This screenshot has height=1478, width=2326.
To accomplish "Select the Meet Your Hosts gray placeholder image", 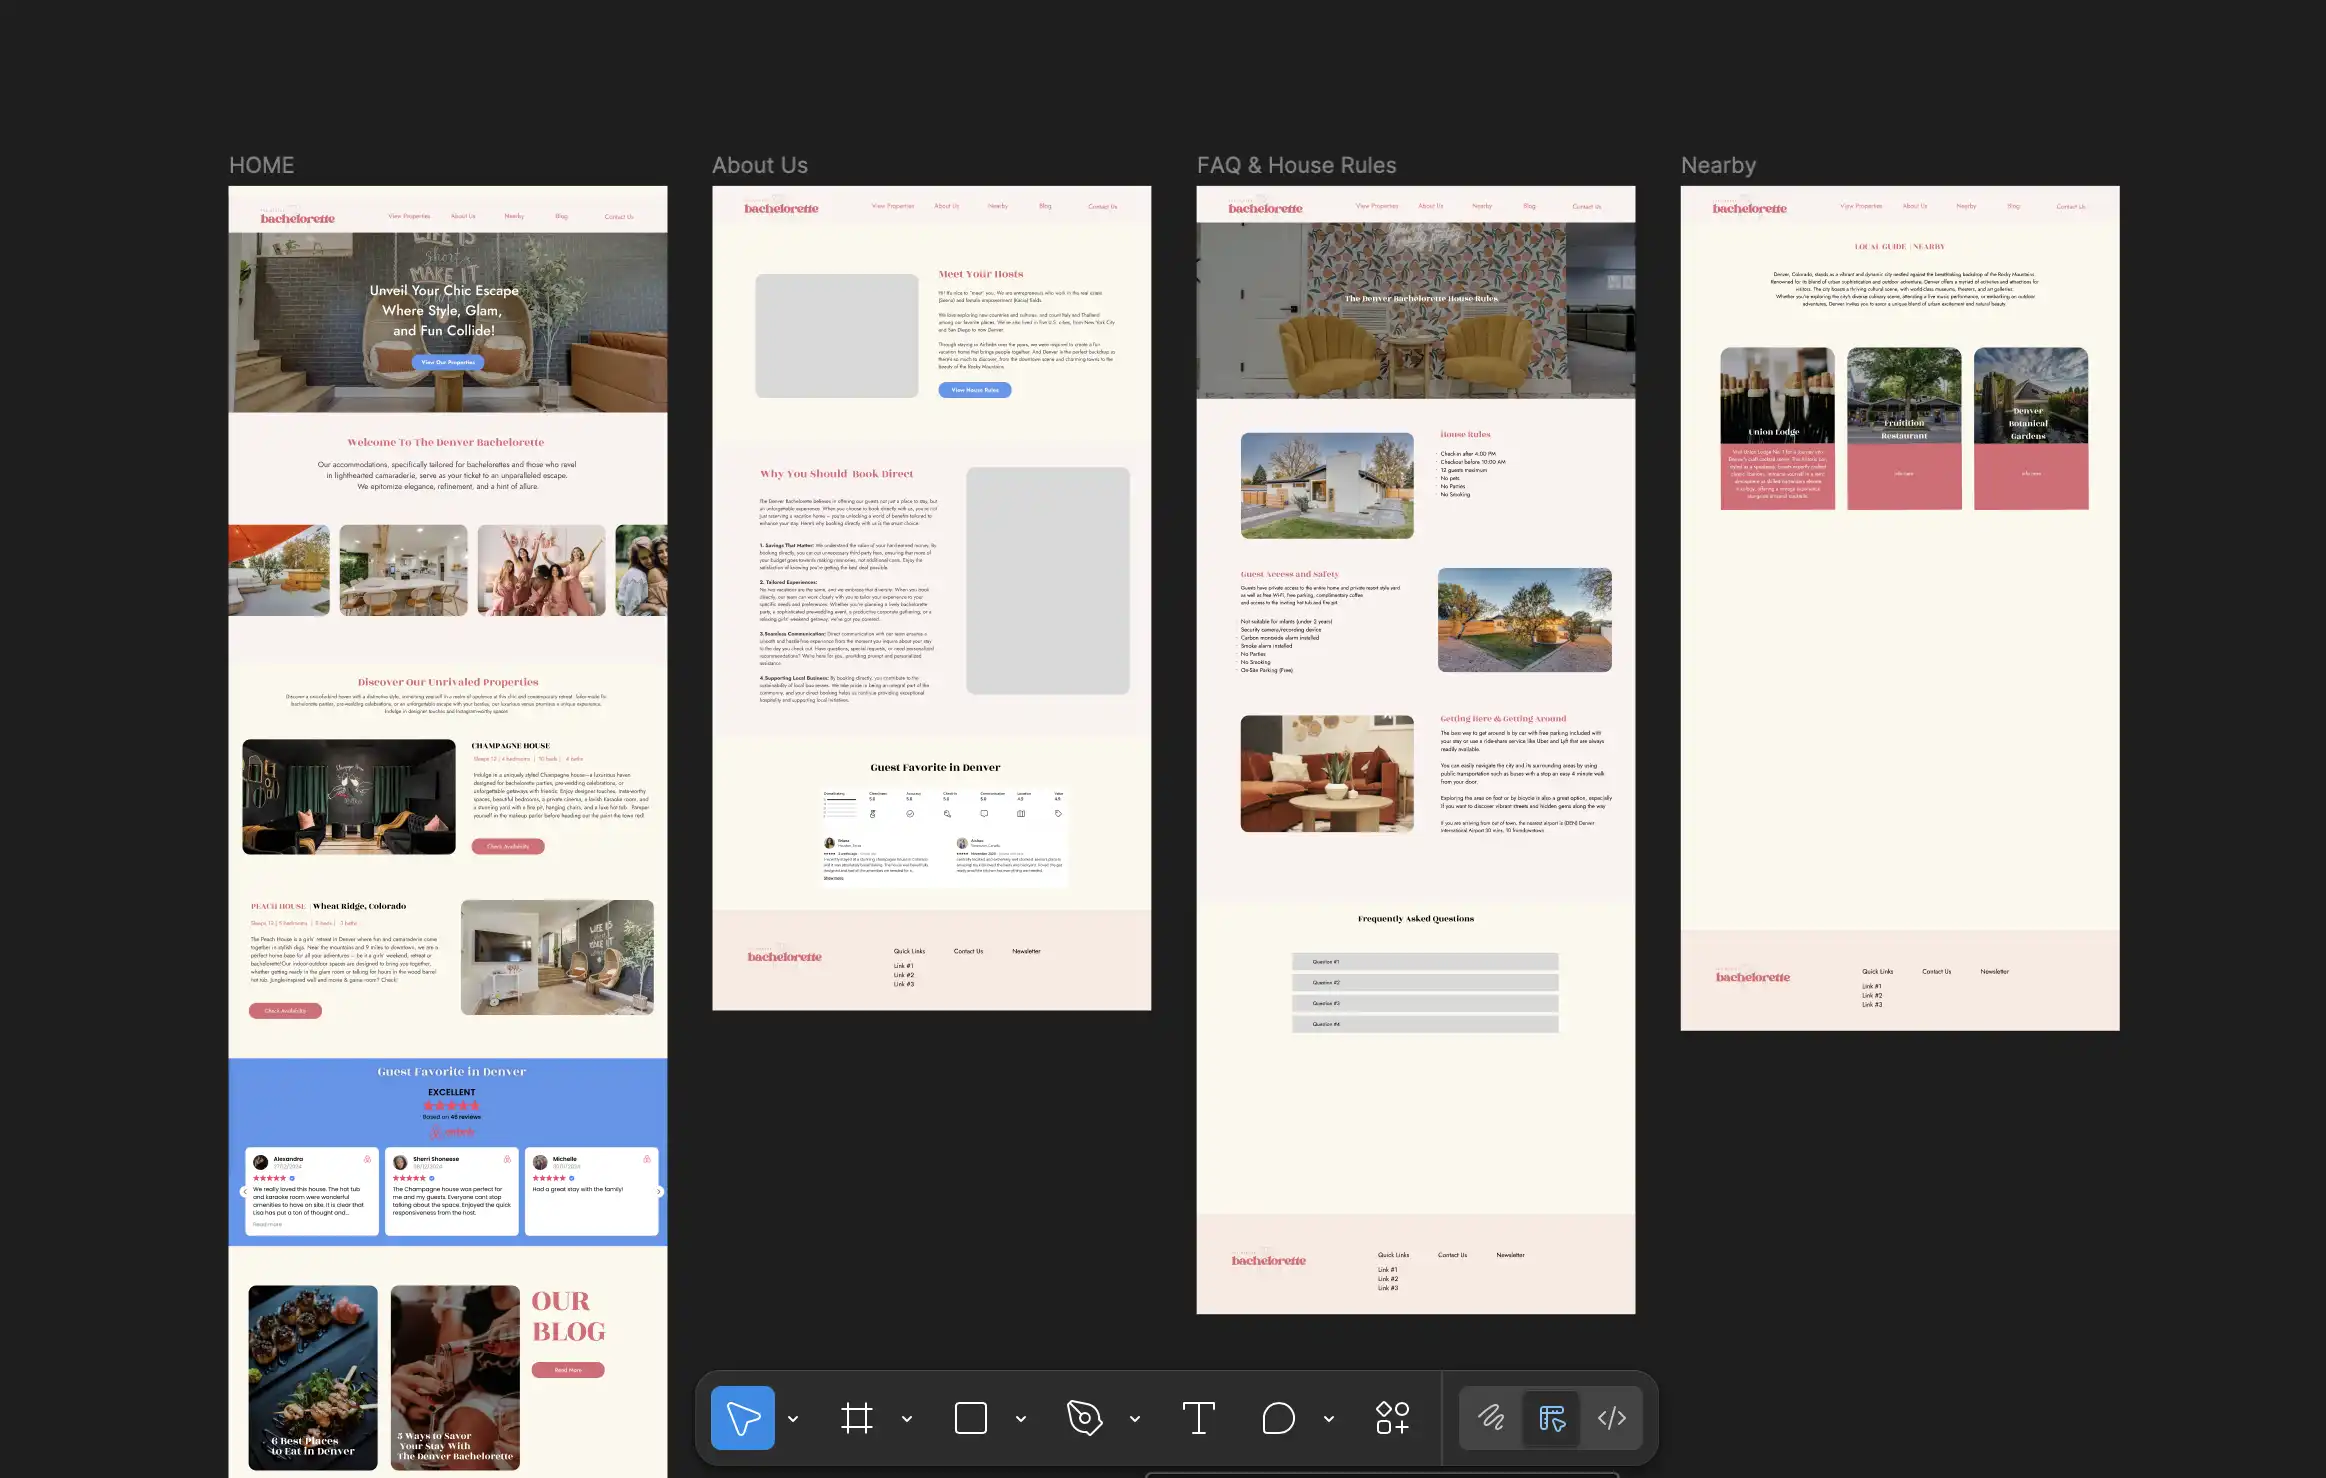I will pos(837,336).
